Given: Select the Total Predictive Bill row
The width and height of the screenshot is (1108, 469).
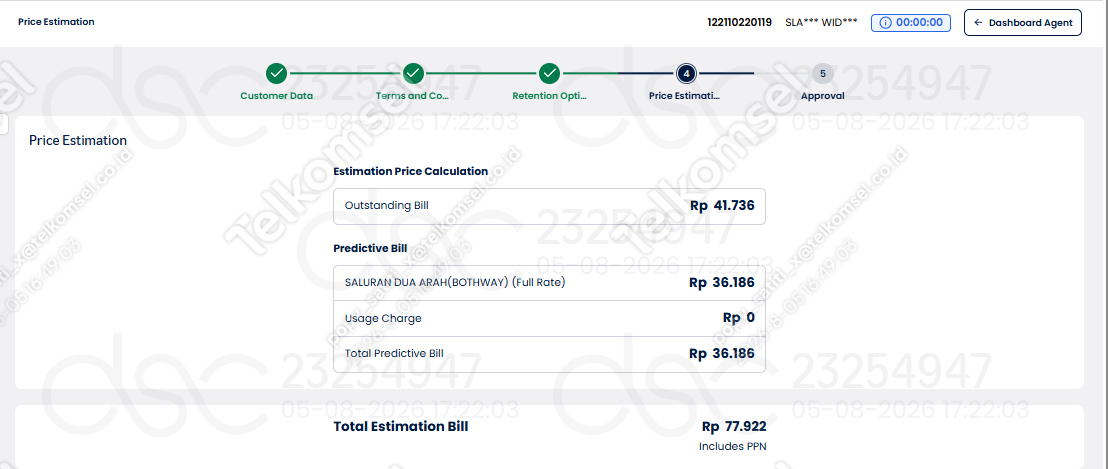Looking at the screenshot, I should click(549, 353).
